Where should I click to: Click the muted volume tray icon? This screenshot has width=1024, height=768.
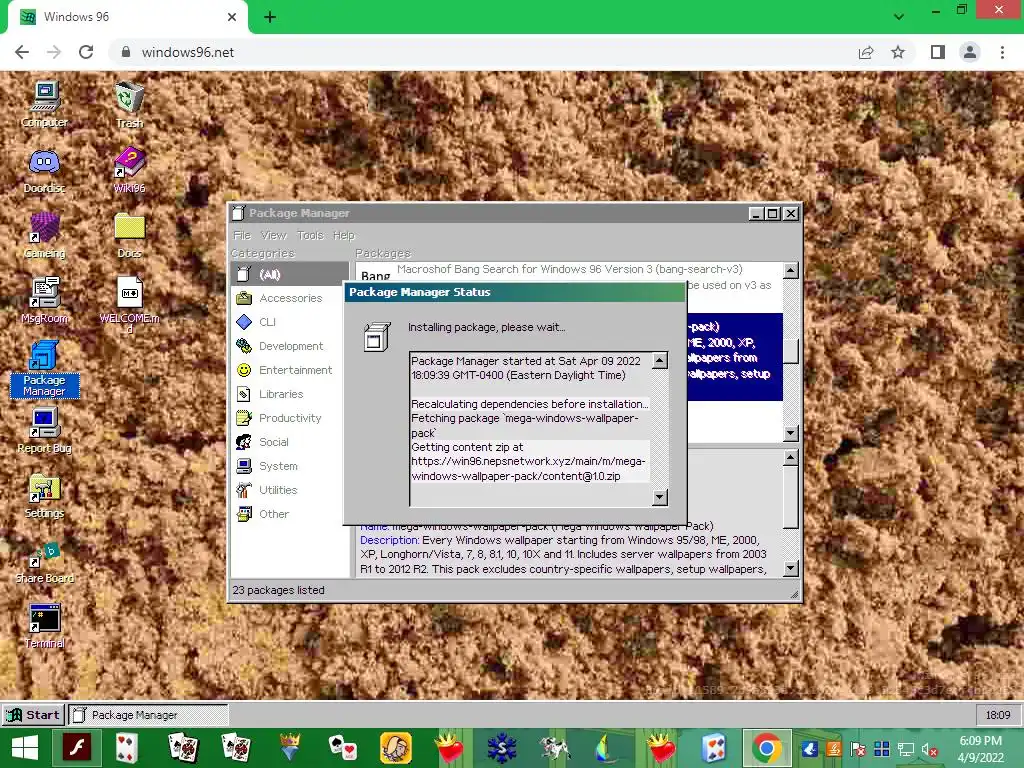click(929, 749)
